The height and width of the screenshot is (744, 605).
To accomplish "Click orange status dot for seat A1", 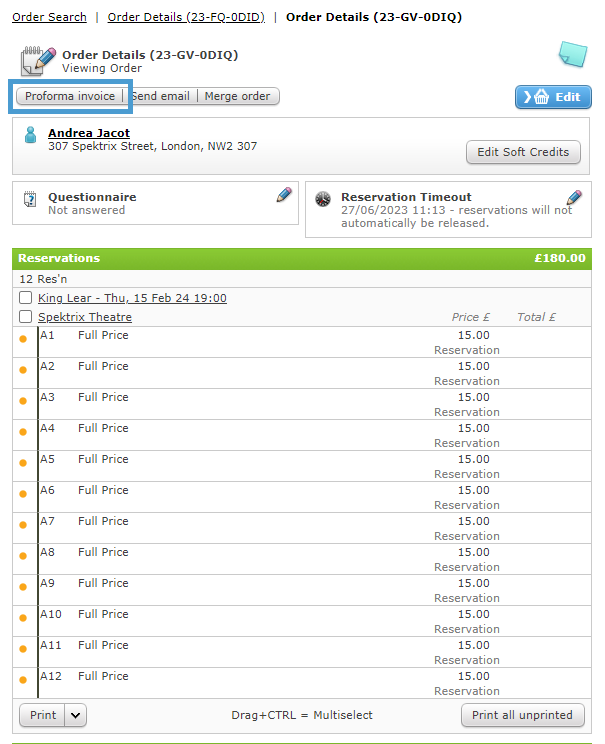I will point(23,339).
